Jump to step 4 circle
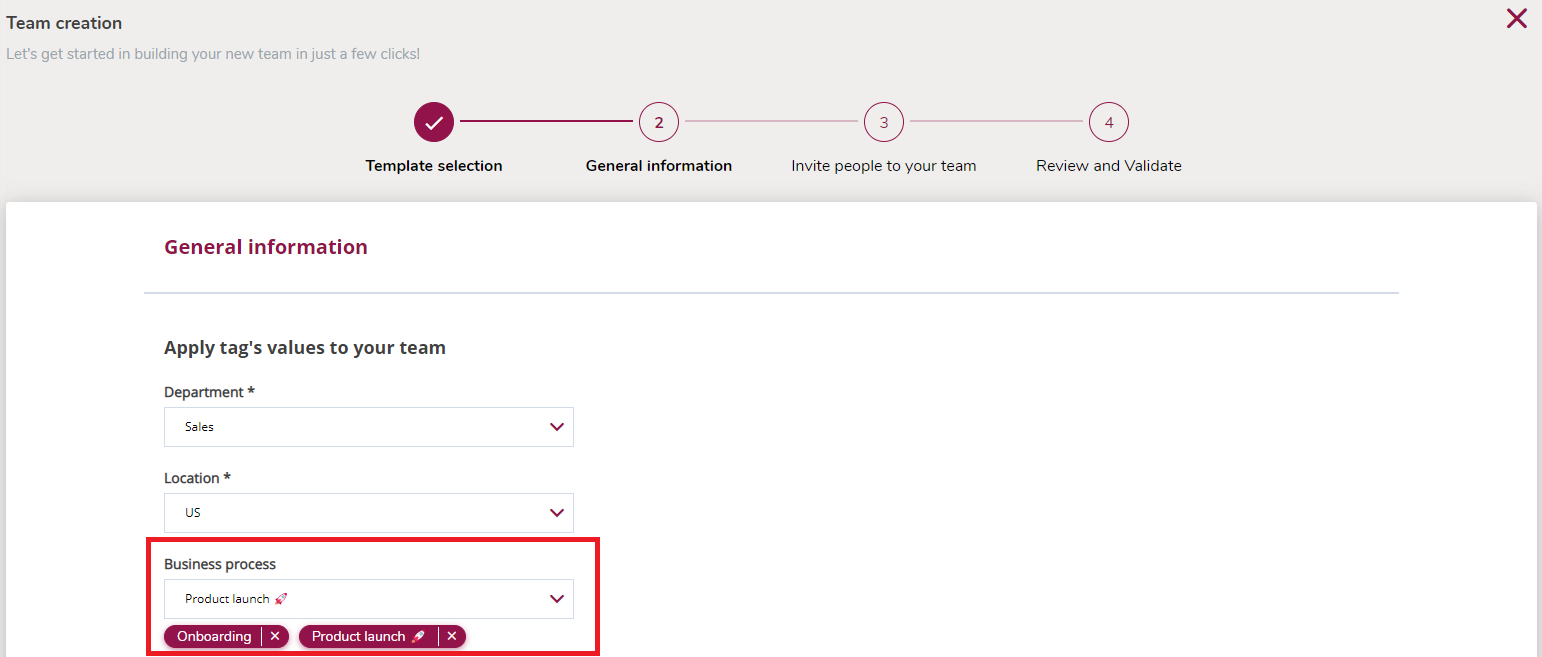Viewport: 1542px width, 657px height. [x=1109, y=122]
